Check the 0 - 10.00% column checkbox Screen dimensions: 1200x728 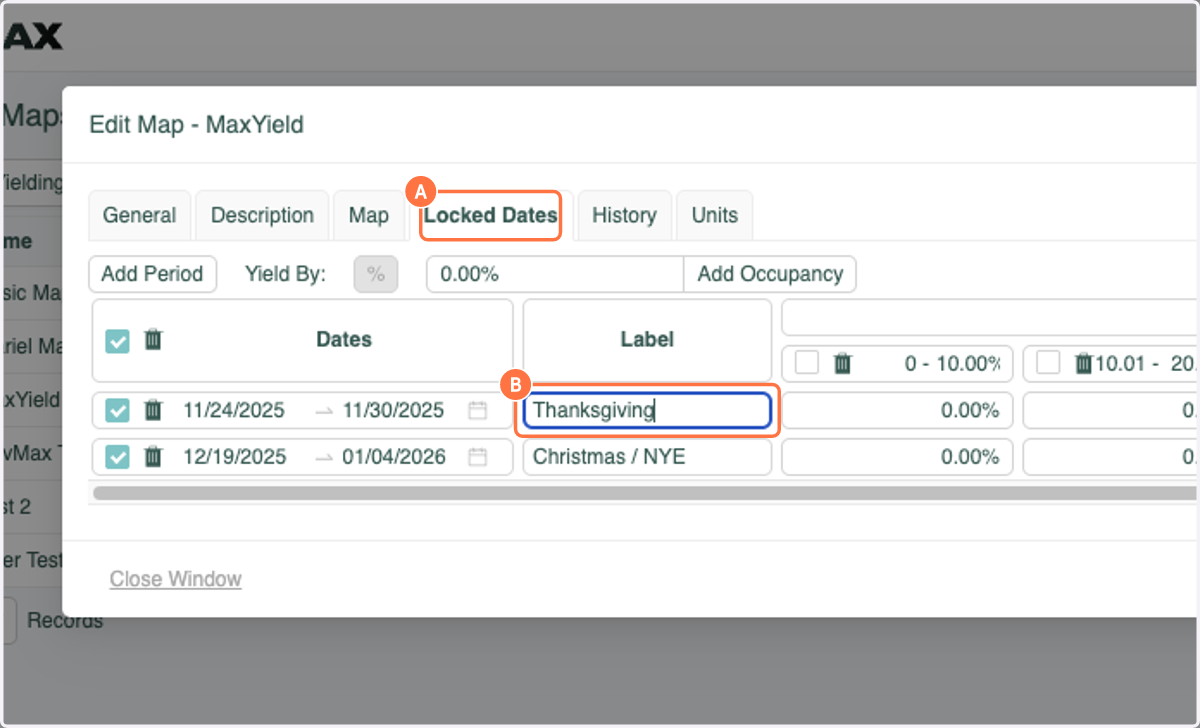point(807,364)
